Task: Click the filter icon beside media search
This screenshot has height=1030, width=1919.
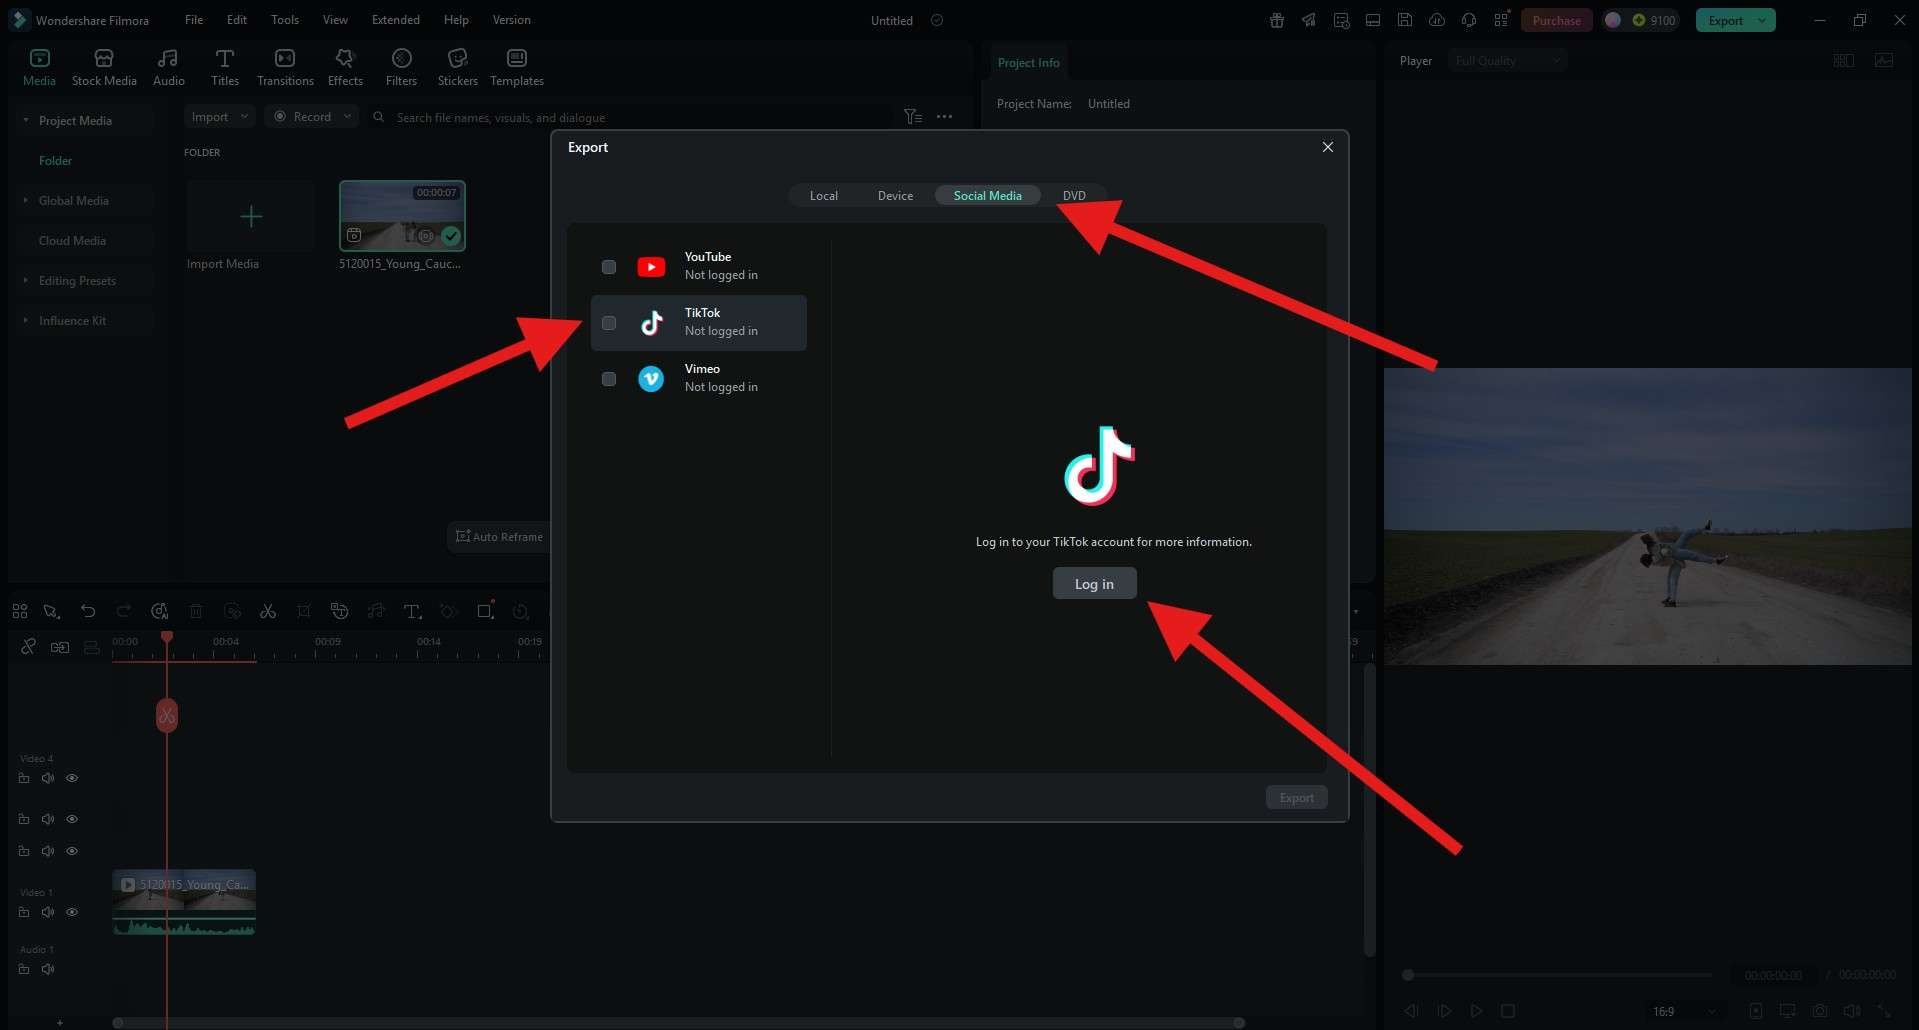Action: 912,117
